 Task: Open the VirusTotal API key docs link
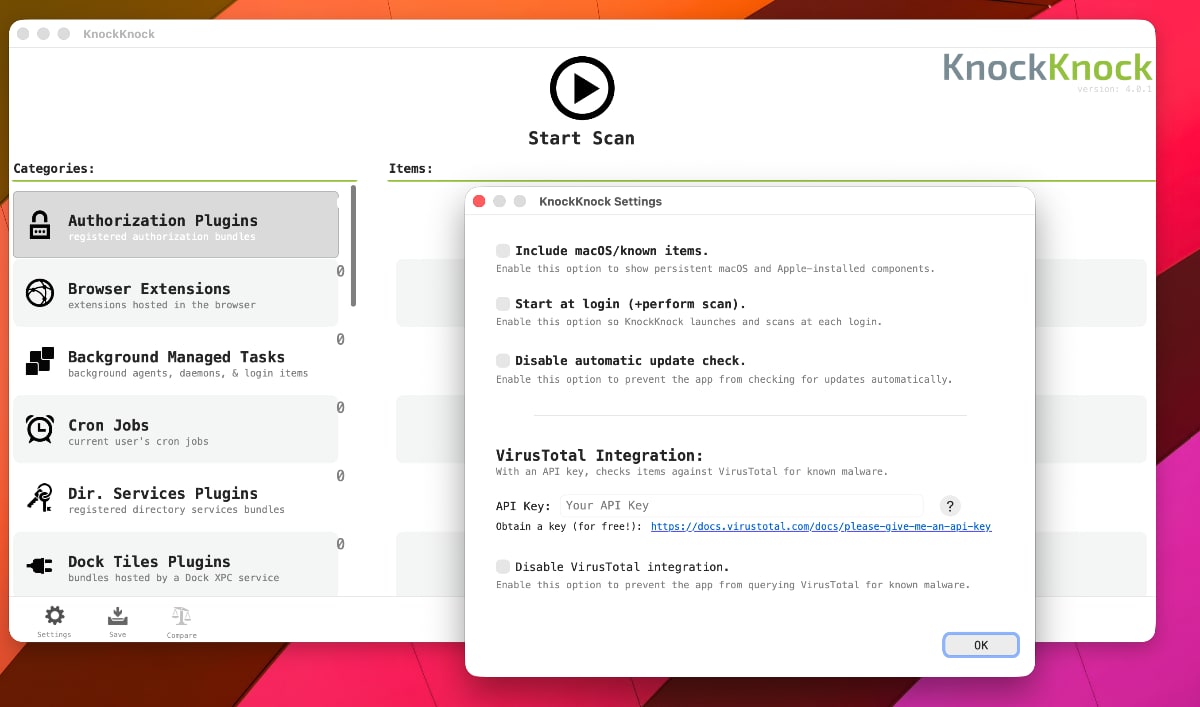(820, 526)
